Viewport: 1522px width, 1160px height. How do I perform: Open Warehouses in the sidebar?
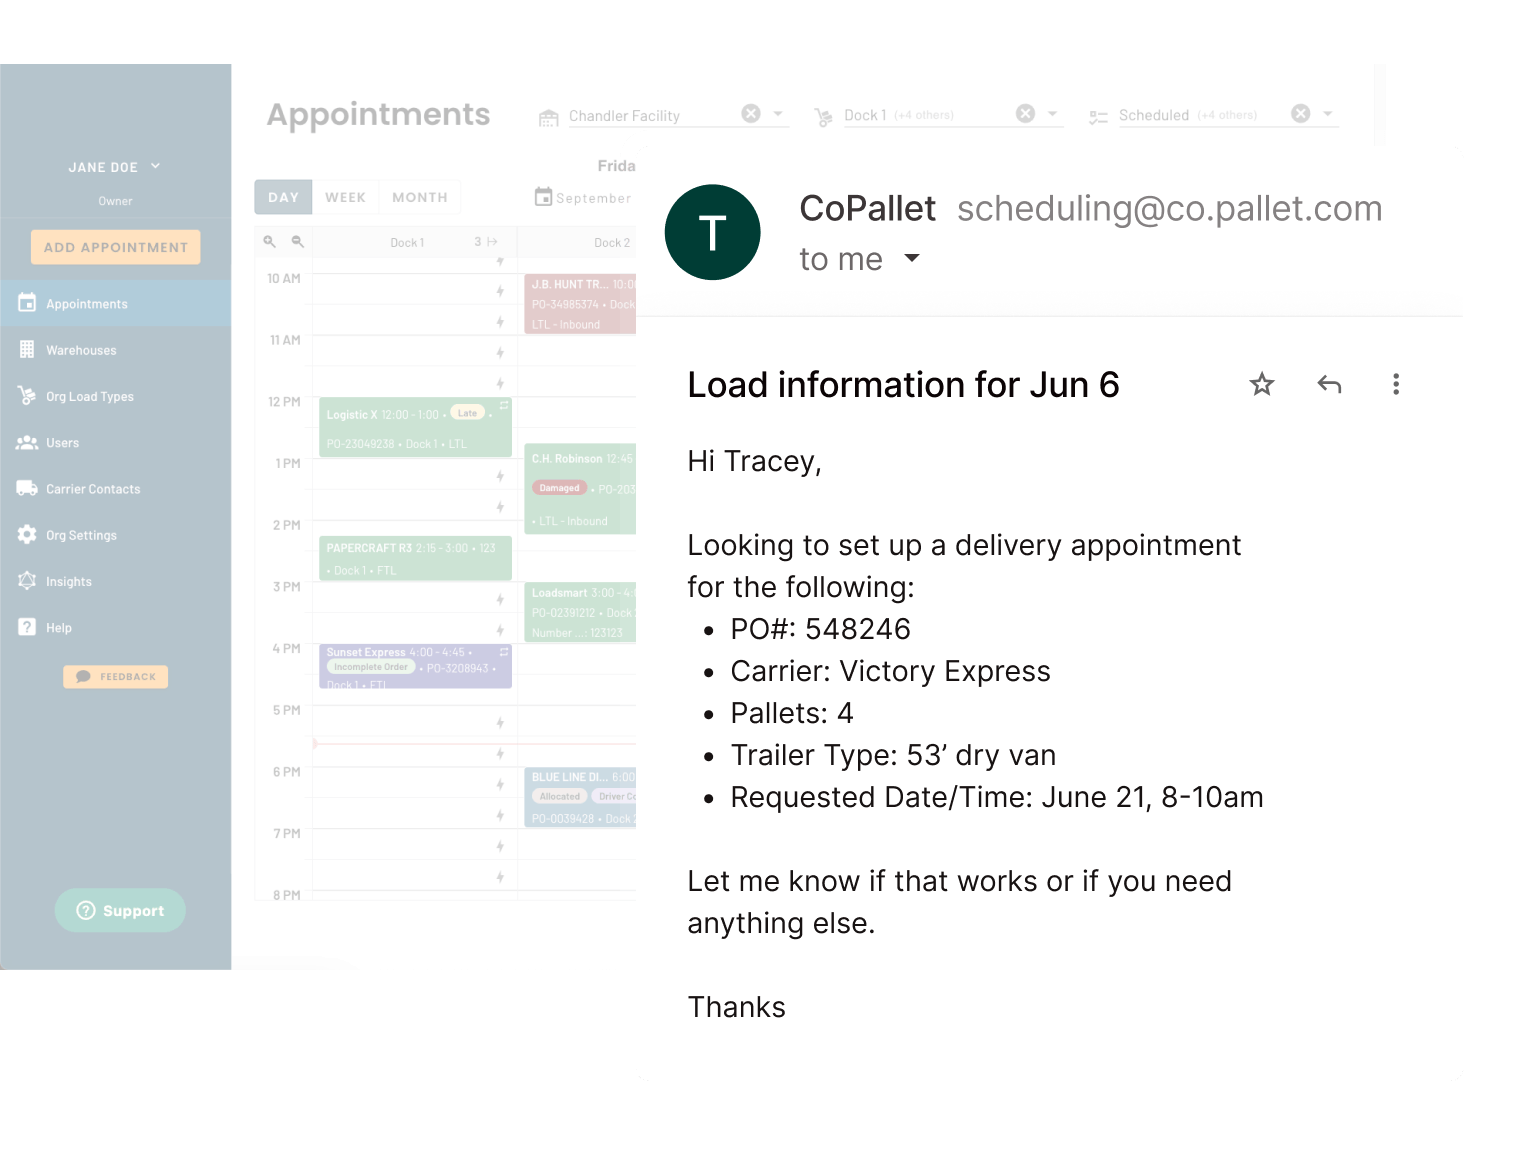(x=116, y=350)
